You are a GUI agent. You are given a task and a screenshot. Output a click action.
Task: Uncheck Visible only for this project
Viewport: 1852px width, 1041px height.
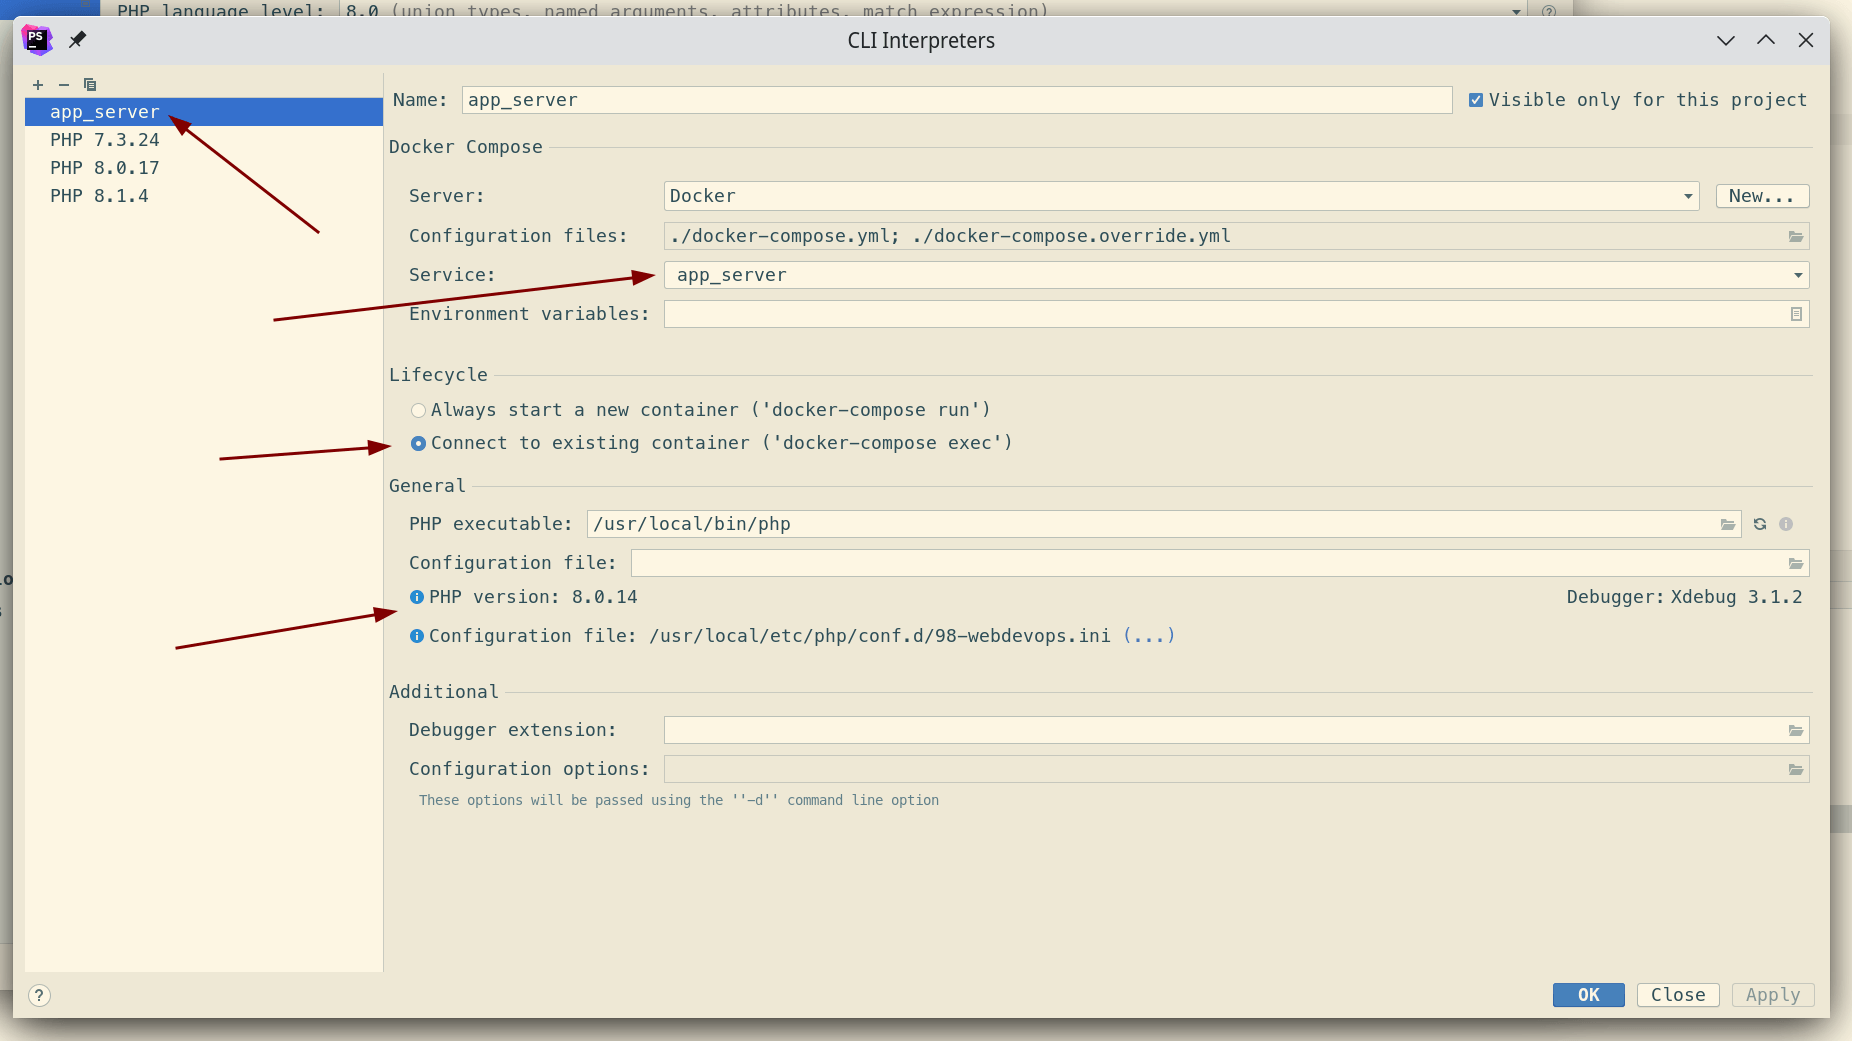click(1476, 99)
